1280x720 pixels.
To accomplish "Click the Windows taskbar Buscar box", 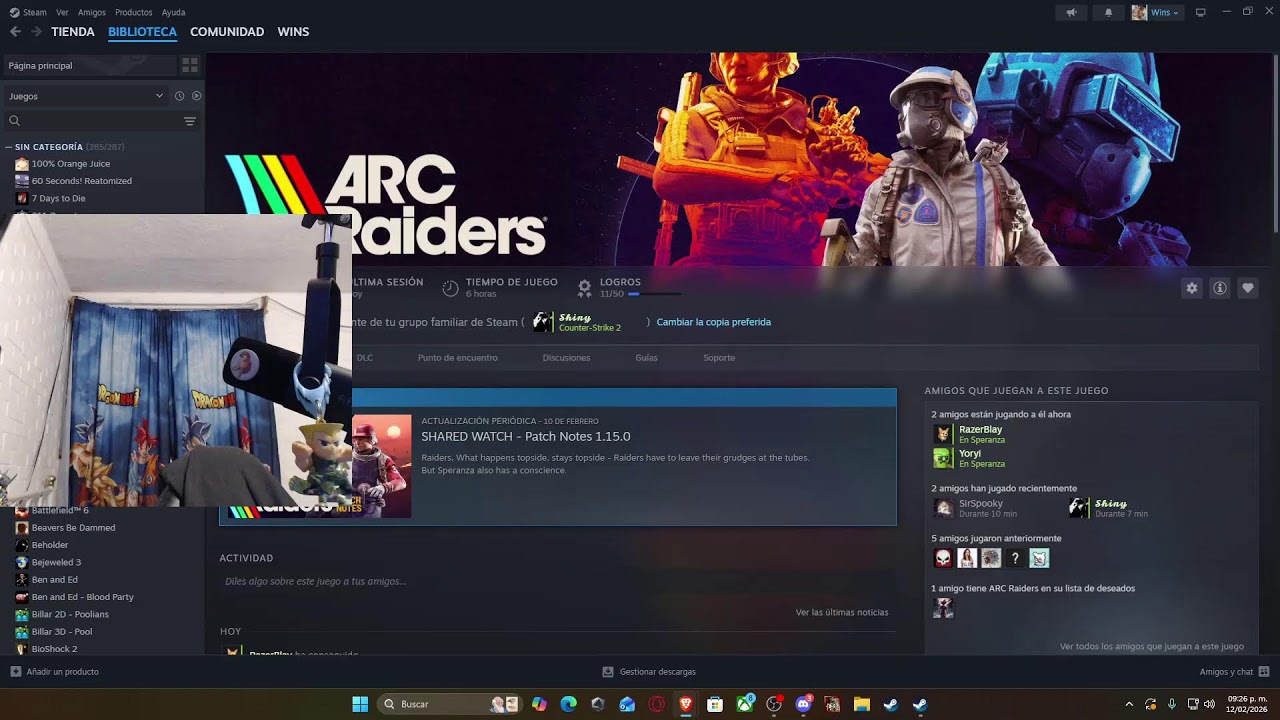I will point(451,704).
